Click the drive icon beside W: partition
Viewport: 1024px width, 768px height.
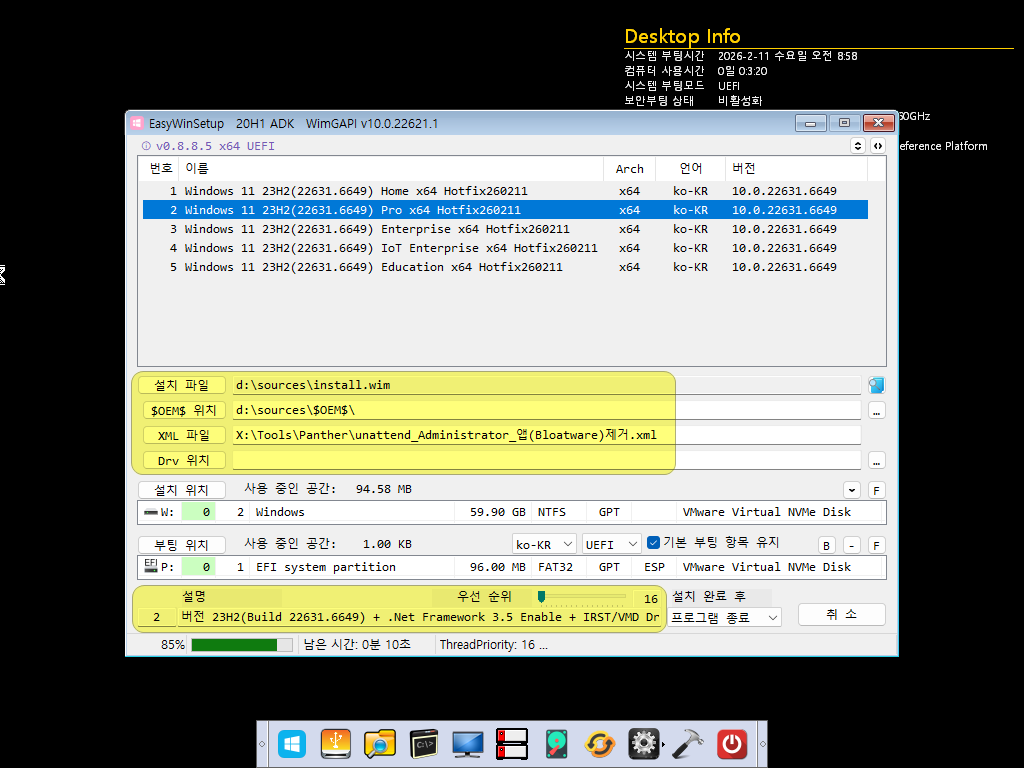point(151,512)
